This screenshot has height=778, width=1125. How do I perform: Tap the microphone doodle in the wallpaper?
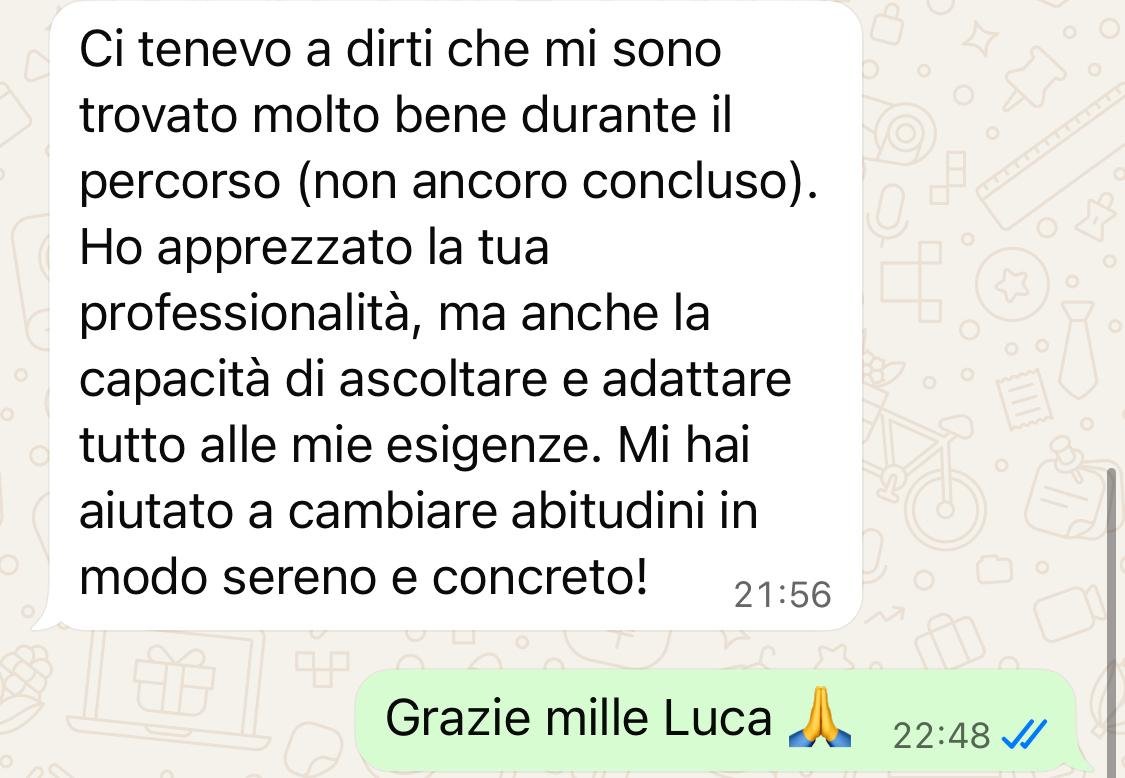889,214
